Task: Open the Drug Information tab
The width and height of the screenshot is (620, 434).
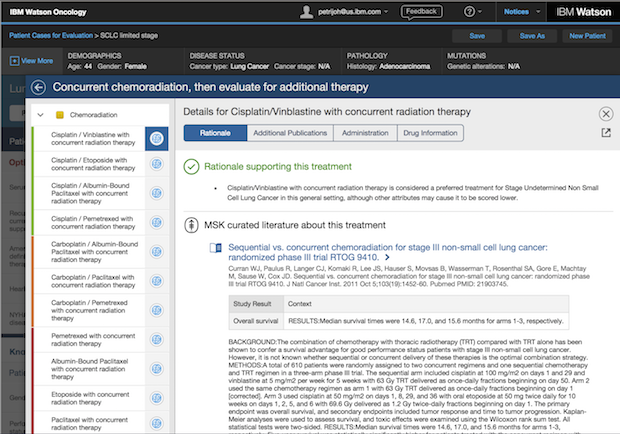Action: coord(430,133)
